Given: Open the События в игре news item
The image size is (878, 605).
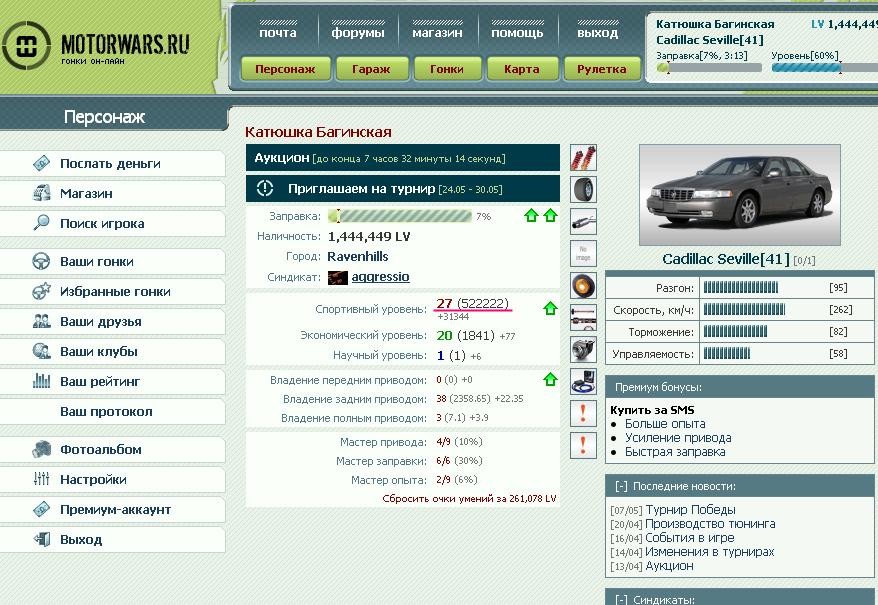Looking at the screenshot, I should (689, 538).
